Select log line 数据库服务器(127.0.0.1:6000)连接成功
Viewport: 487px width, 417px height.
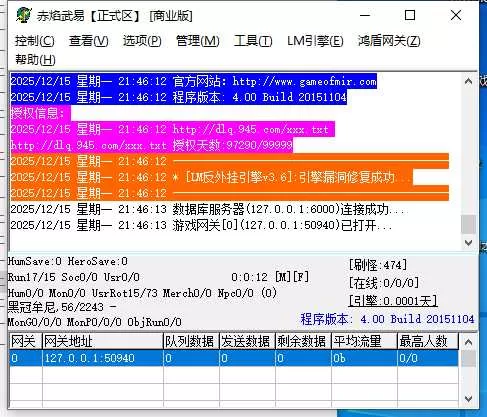point(209,209)
